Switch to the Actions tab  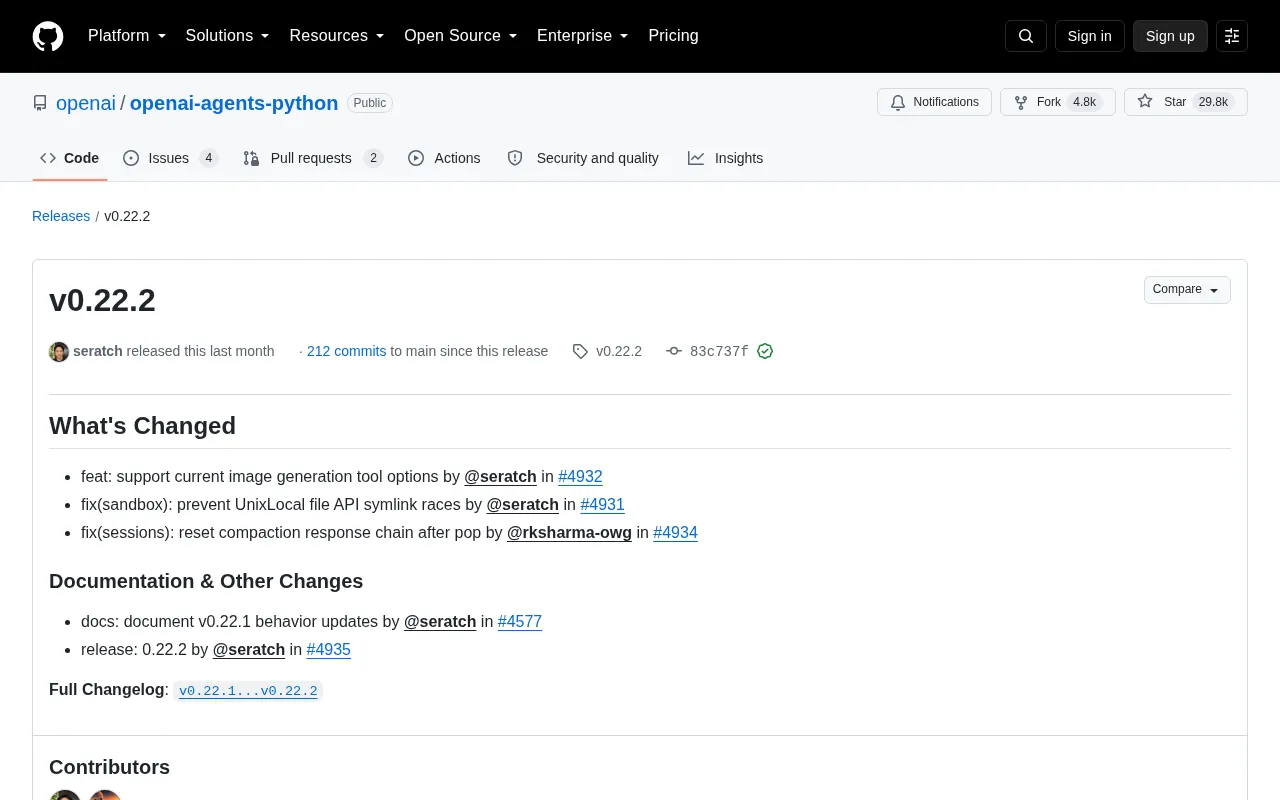(x=445, y=158)
